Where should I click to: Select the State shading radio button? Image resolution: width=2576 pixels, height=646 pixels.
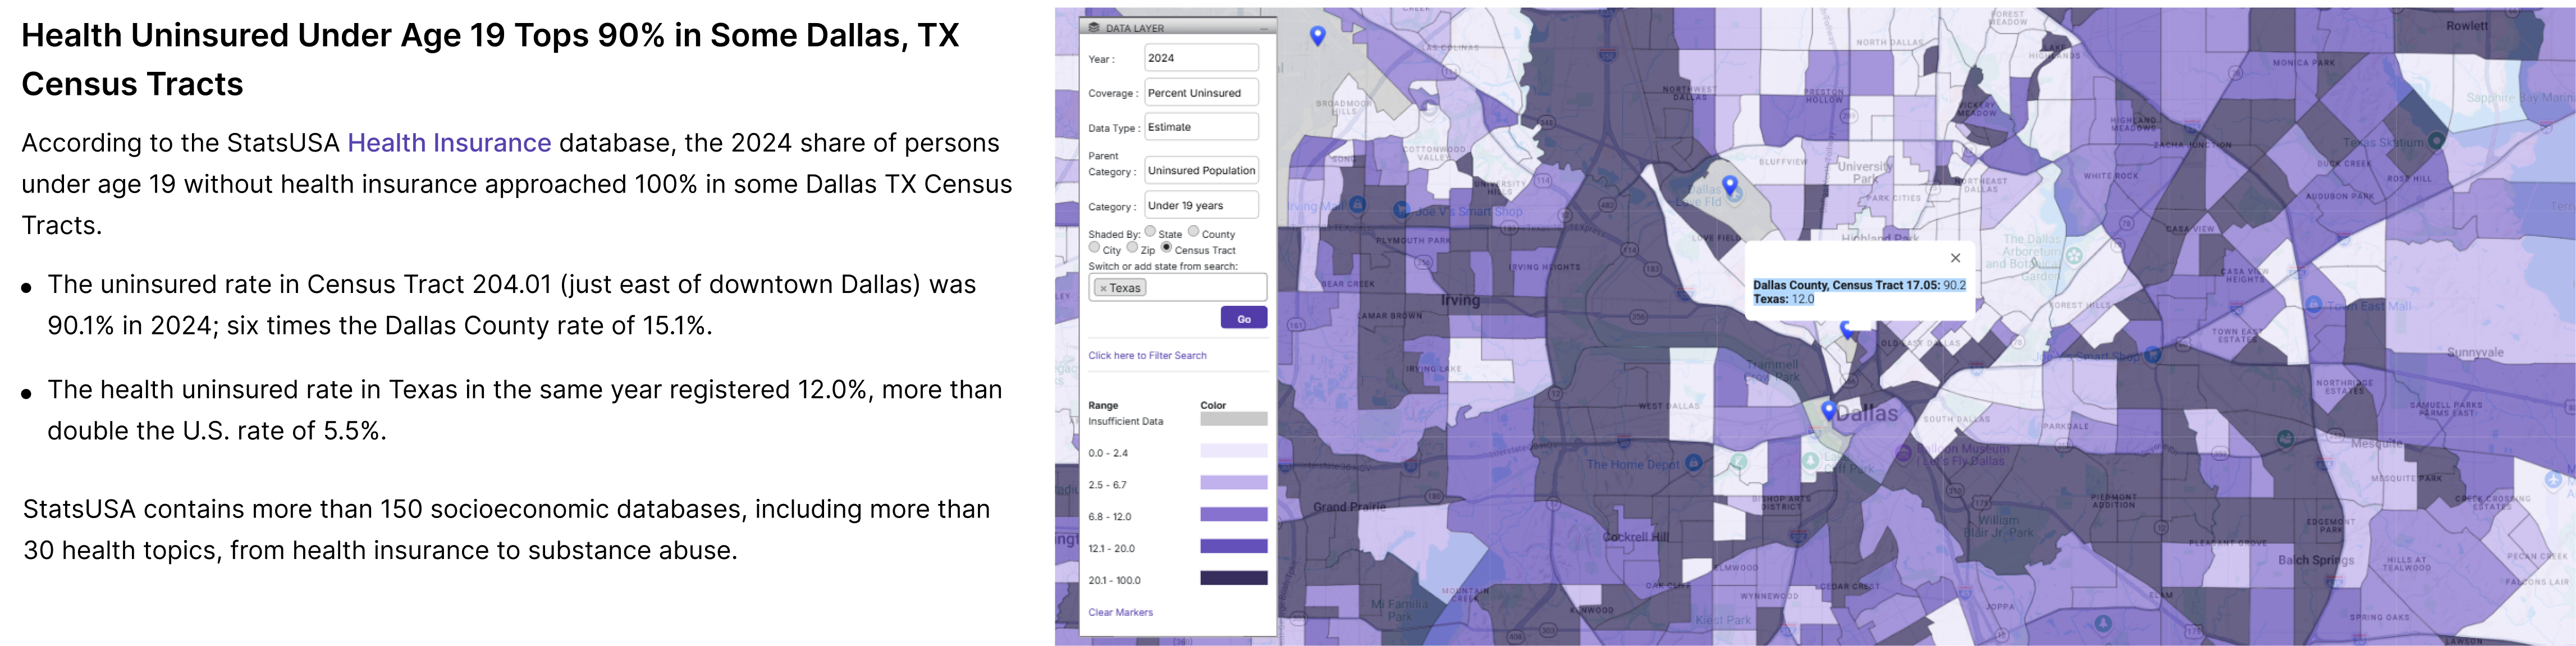coord(1150,232)
